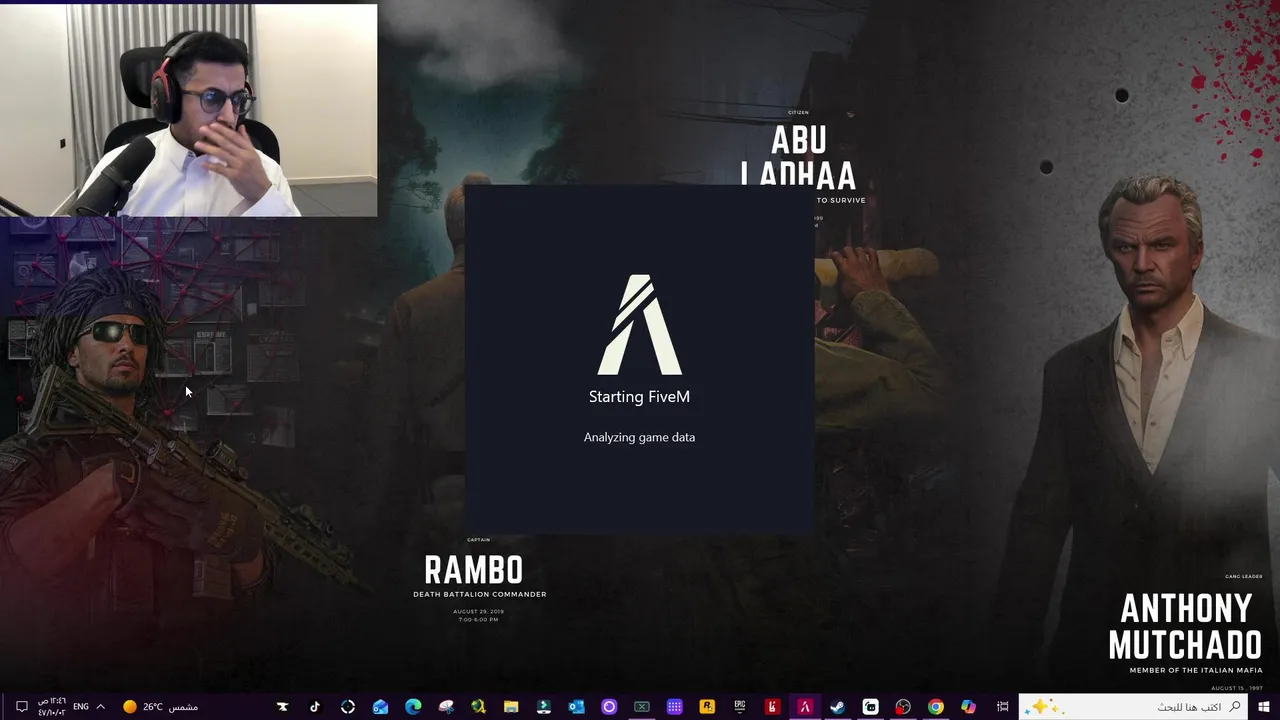Open OBS Studio from the taskbar
This screenshot has height=720, width=1280.
pyautogui.click(x=903, y=706)
